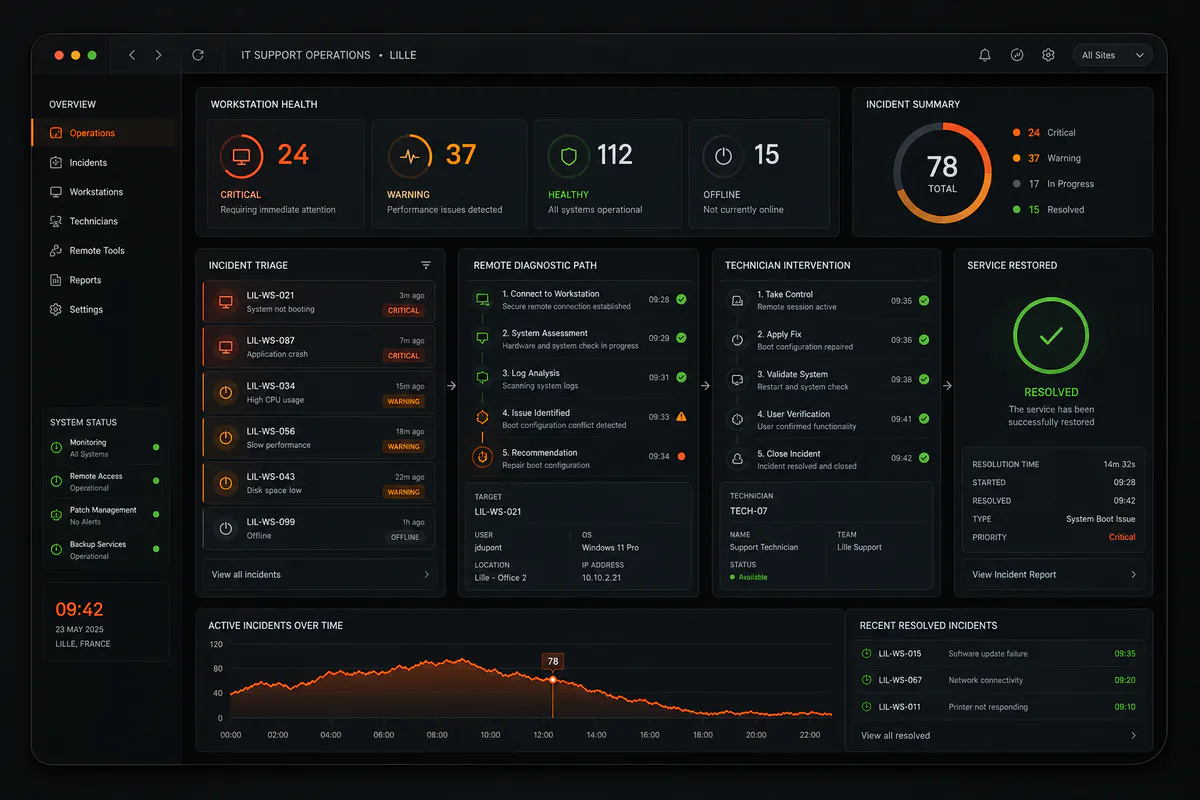Open the All Sites dropdown
Viewport: 1200px width, 800px height.
[x=1112, y=55]
